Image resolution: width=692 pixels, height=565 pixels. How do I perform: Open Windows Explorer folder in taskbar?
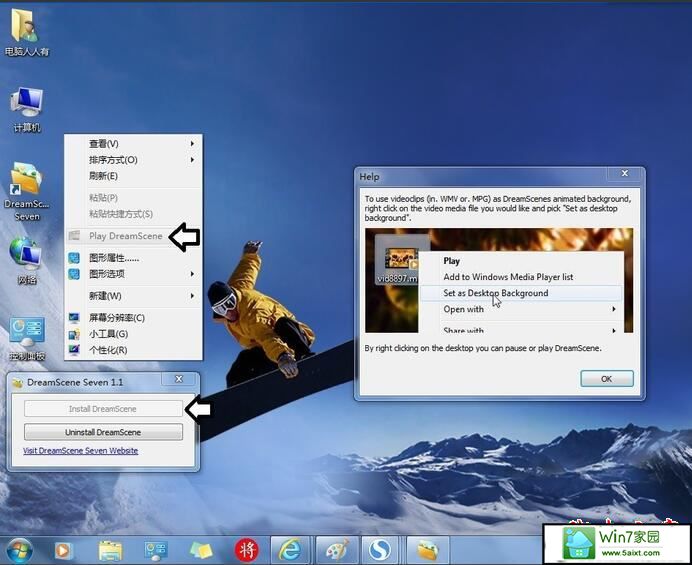coord(110,550)
